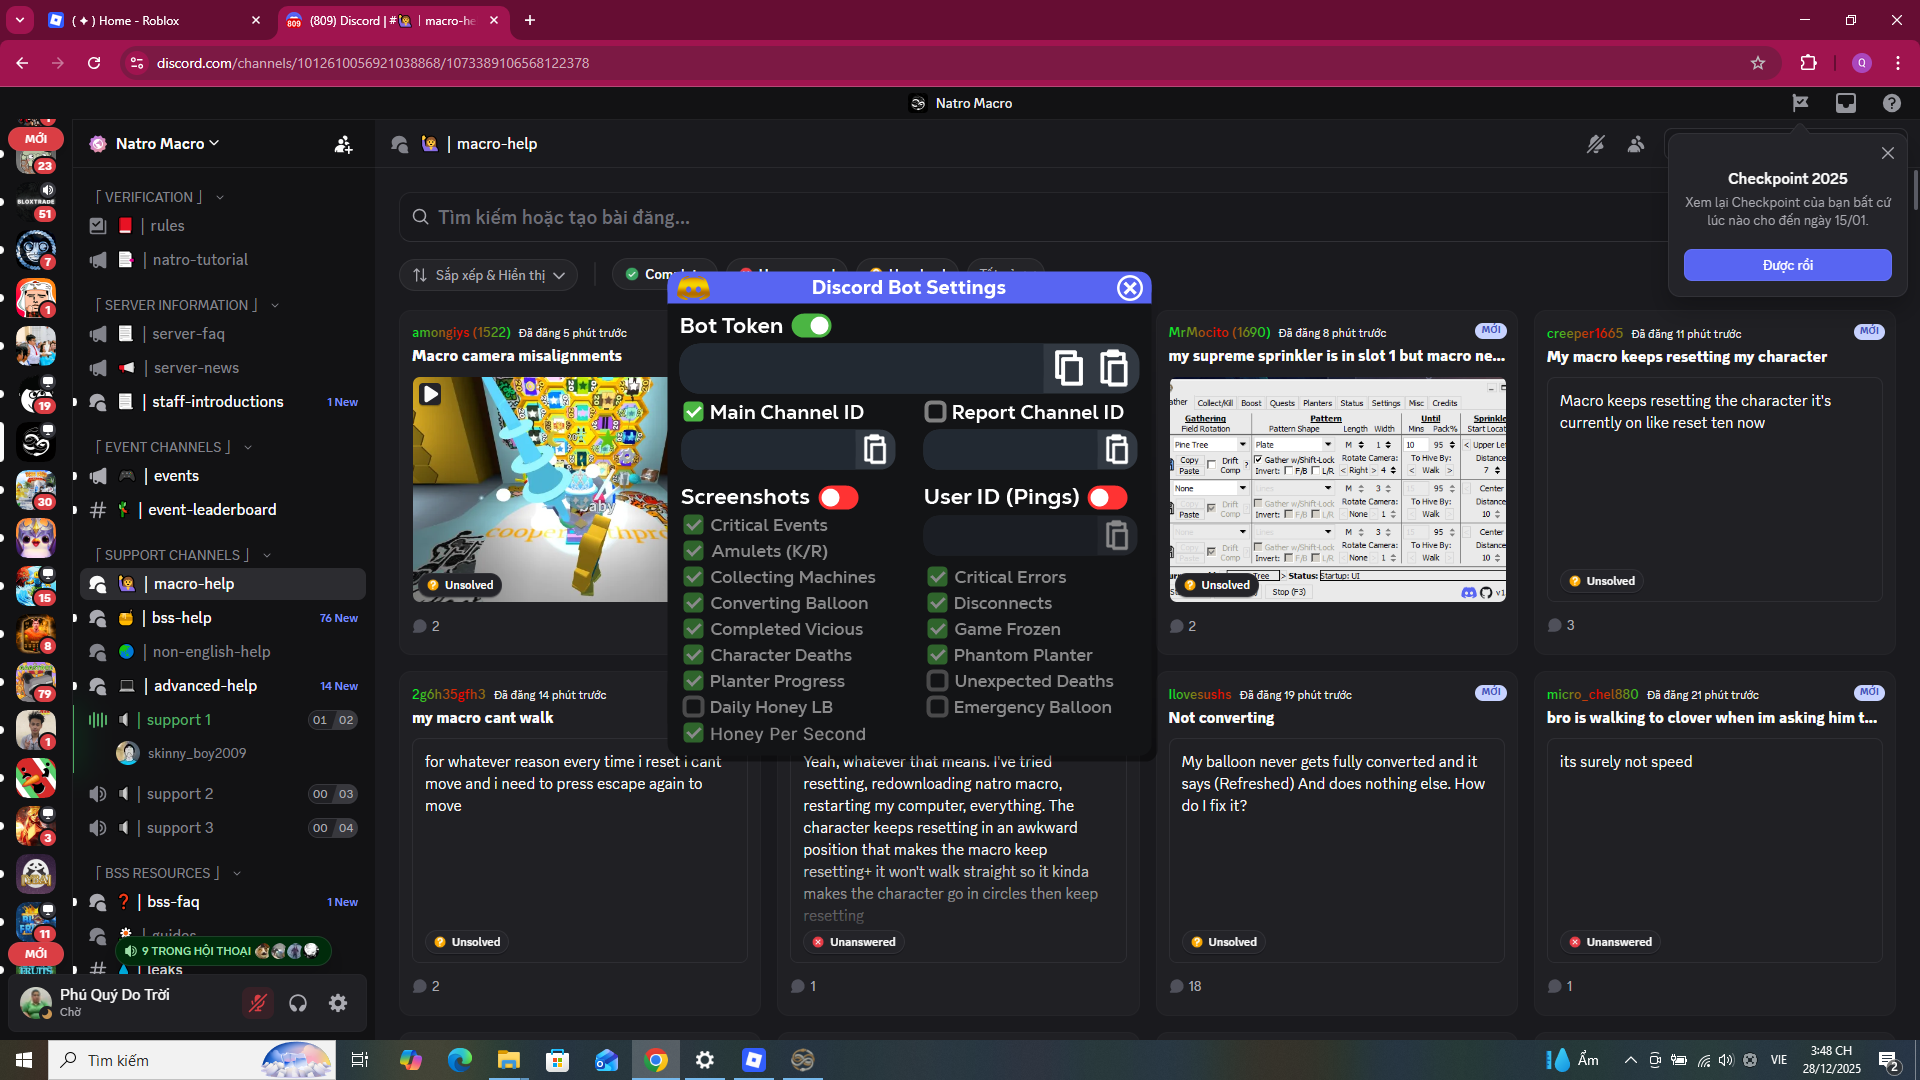Open User Settings gear icon
The width and height of the screenshot is (1920, 1080).
tap(338, 1003)
